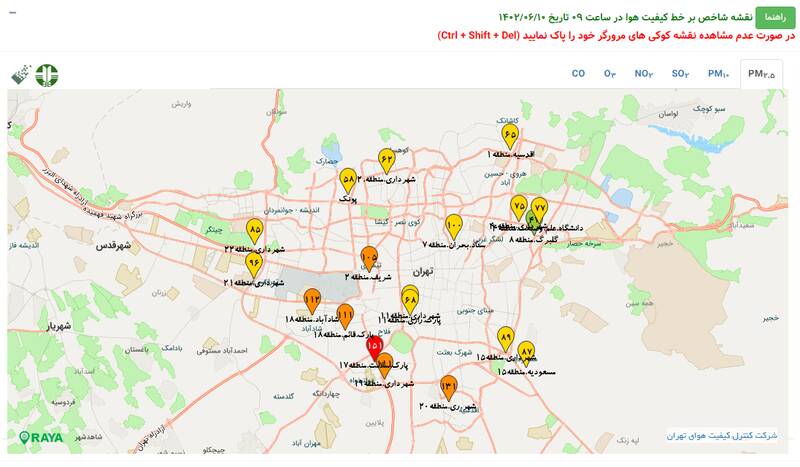
Task: Click the پونک station label
Action: coord(347,199)
